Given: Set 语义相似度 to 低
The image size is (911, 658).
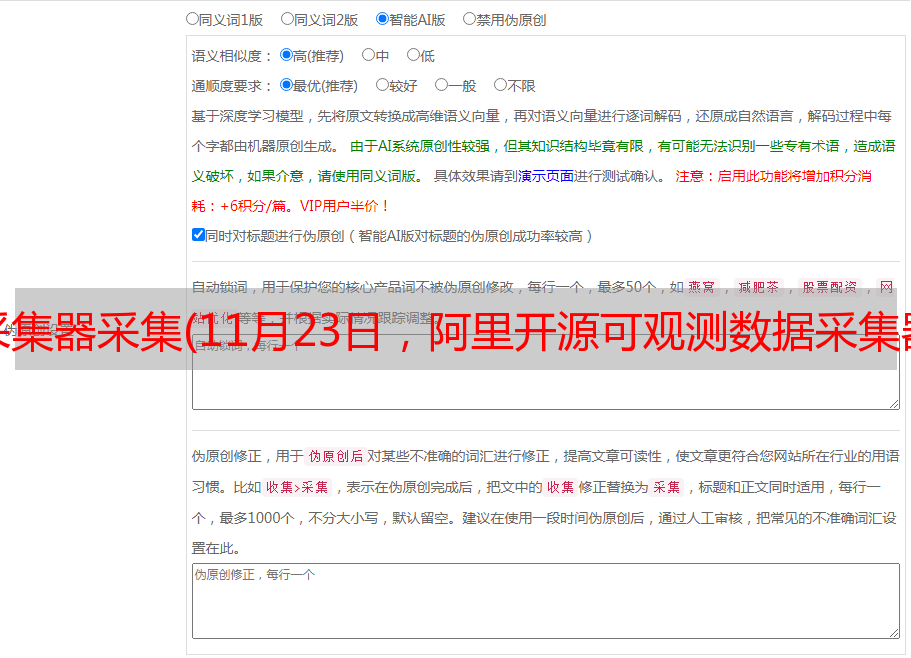Looking at the screenshot, I should [x=413, y=55].
